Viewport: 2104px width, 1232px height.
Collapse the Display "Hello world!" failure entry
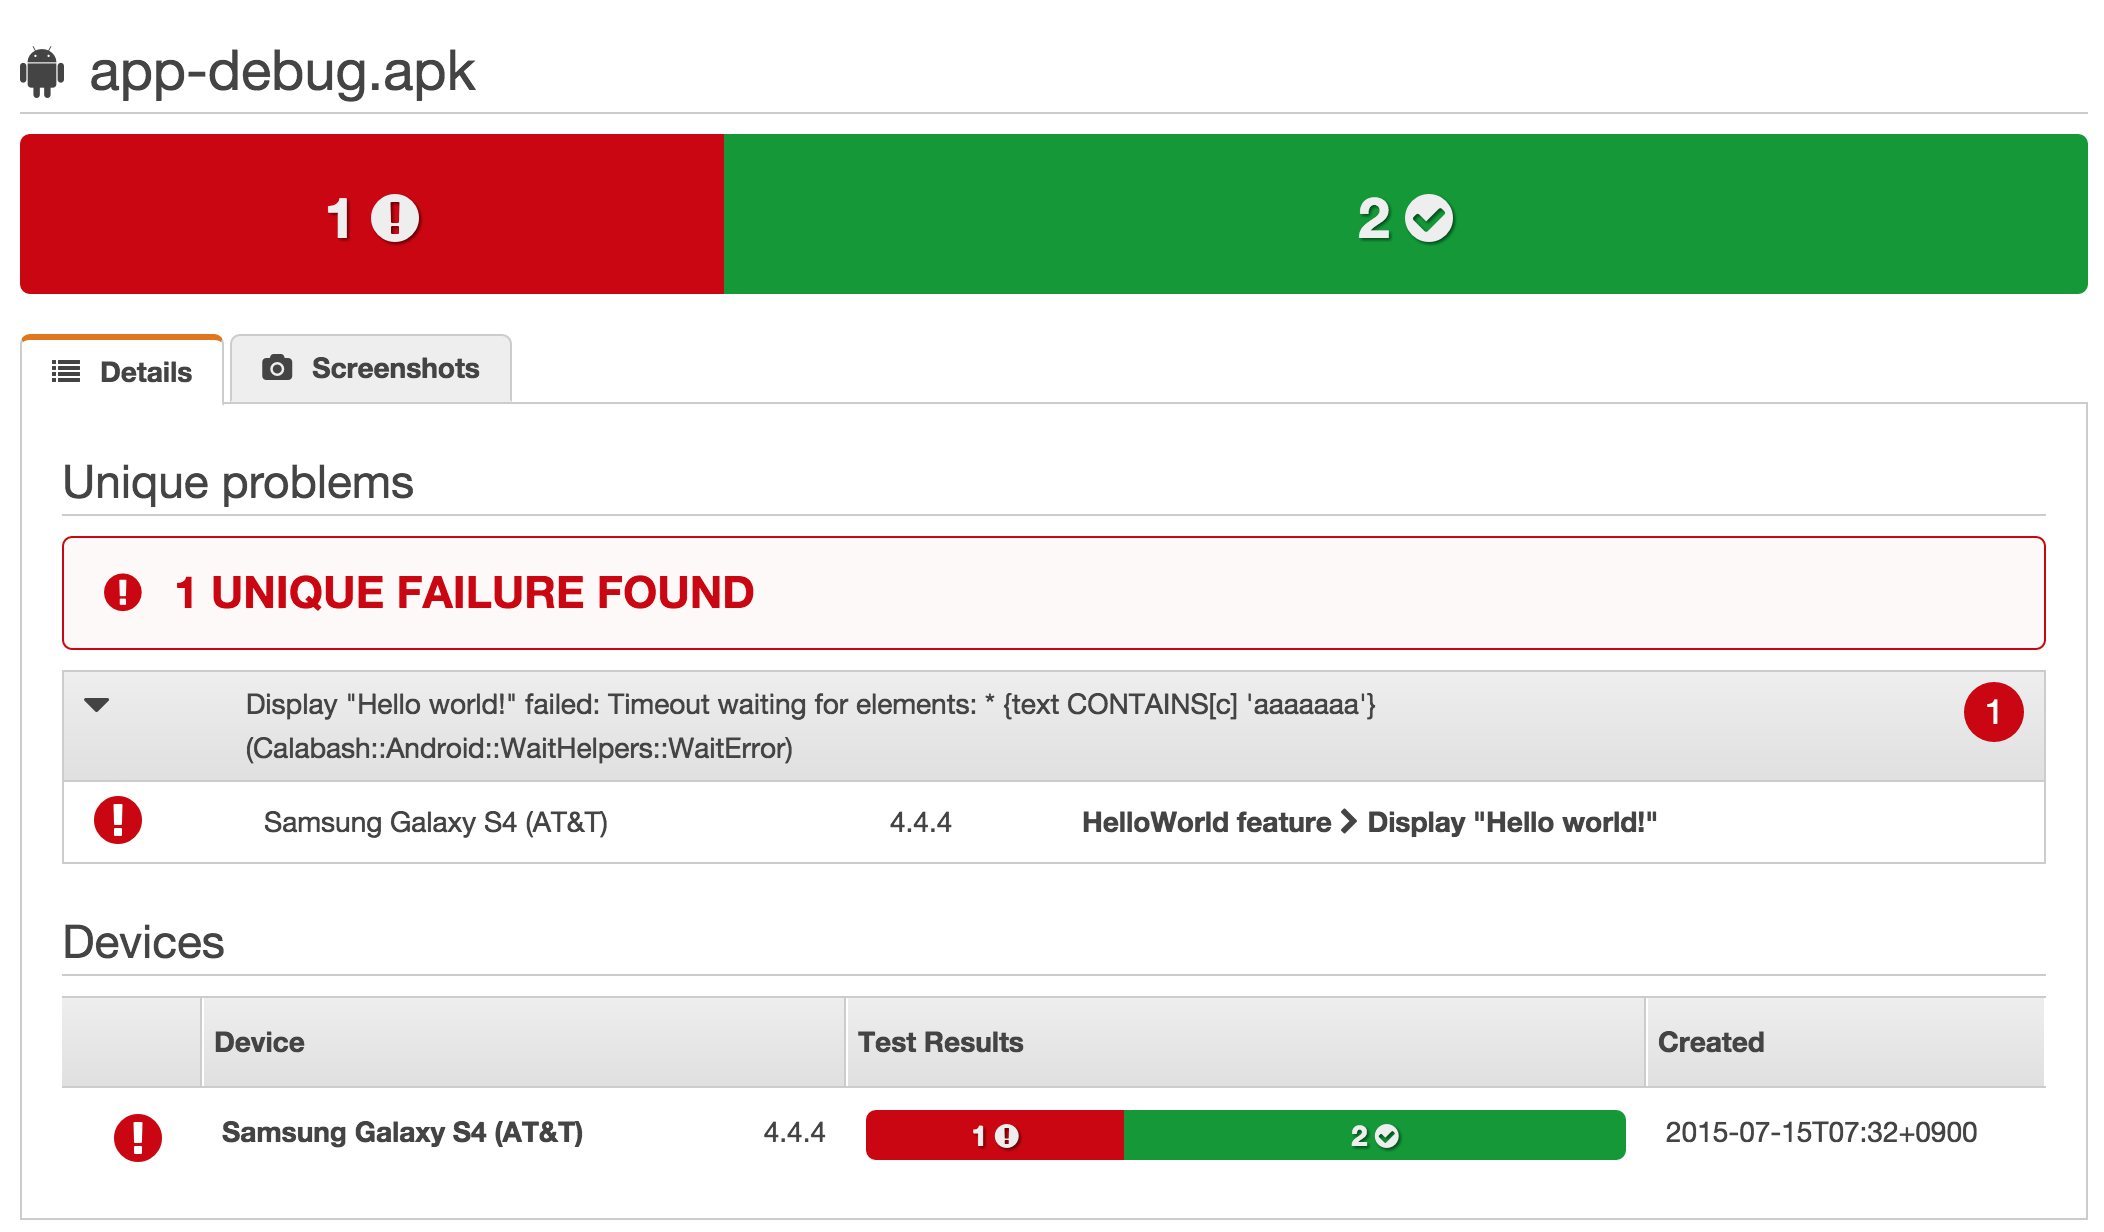point(97,705)
